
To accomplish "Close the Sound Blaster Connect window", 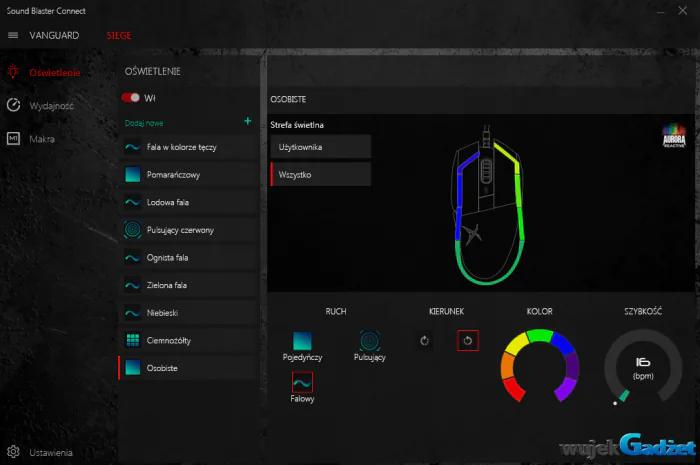I will [683, 10].
